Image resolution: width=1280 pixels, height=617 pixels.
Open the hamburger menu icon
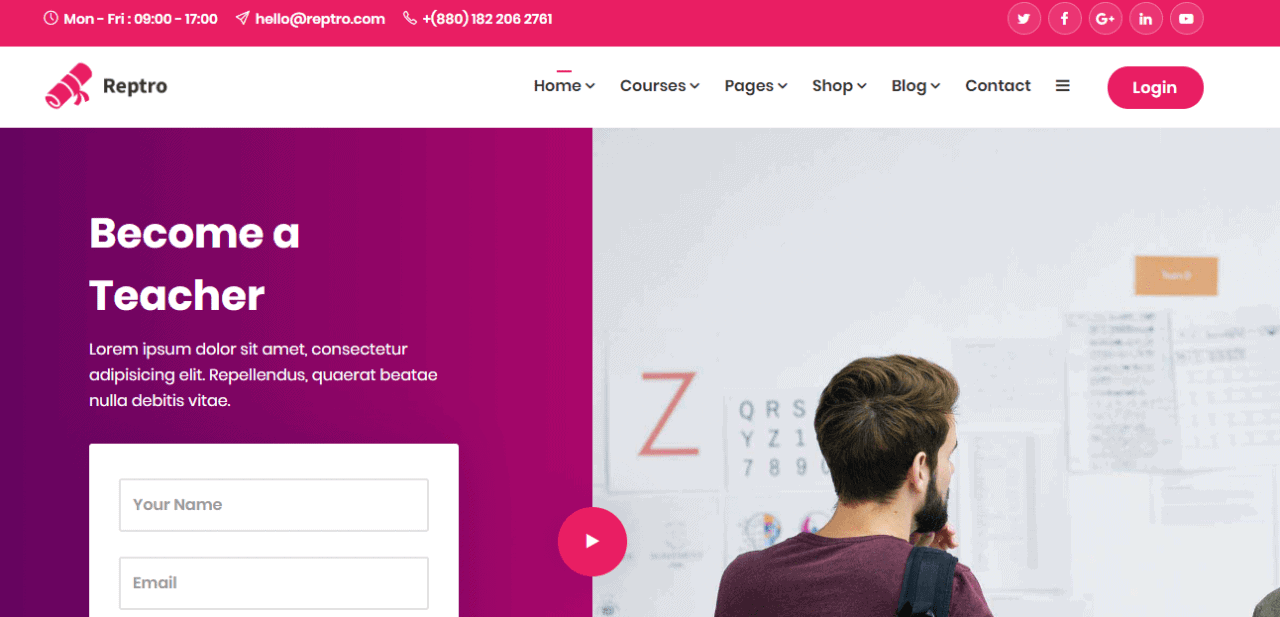point(1063,86)
